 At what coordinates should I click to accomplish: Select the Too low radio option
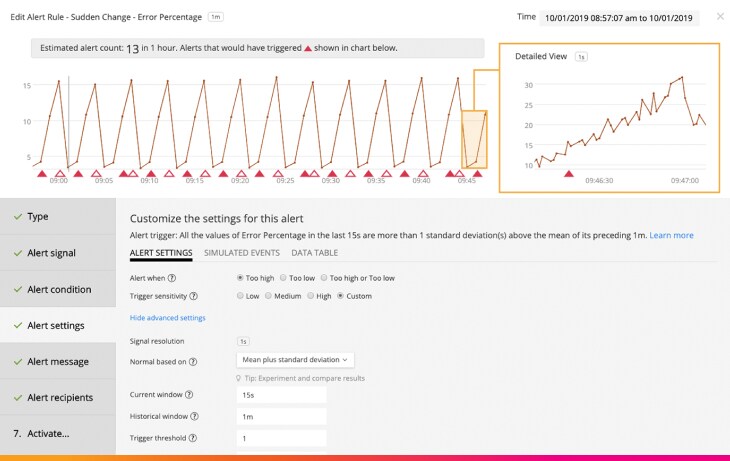(x=283, y=278)
